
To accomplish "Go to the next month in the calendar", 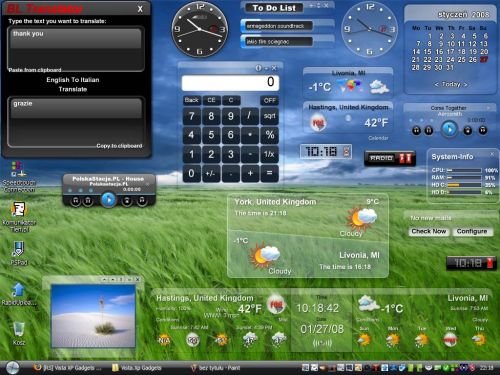I will pyautogui.click(x=465, y=84).
